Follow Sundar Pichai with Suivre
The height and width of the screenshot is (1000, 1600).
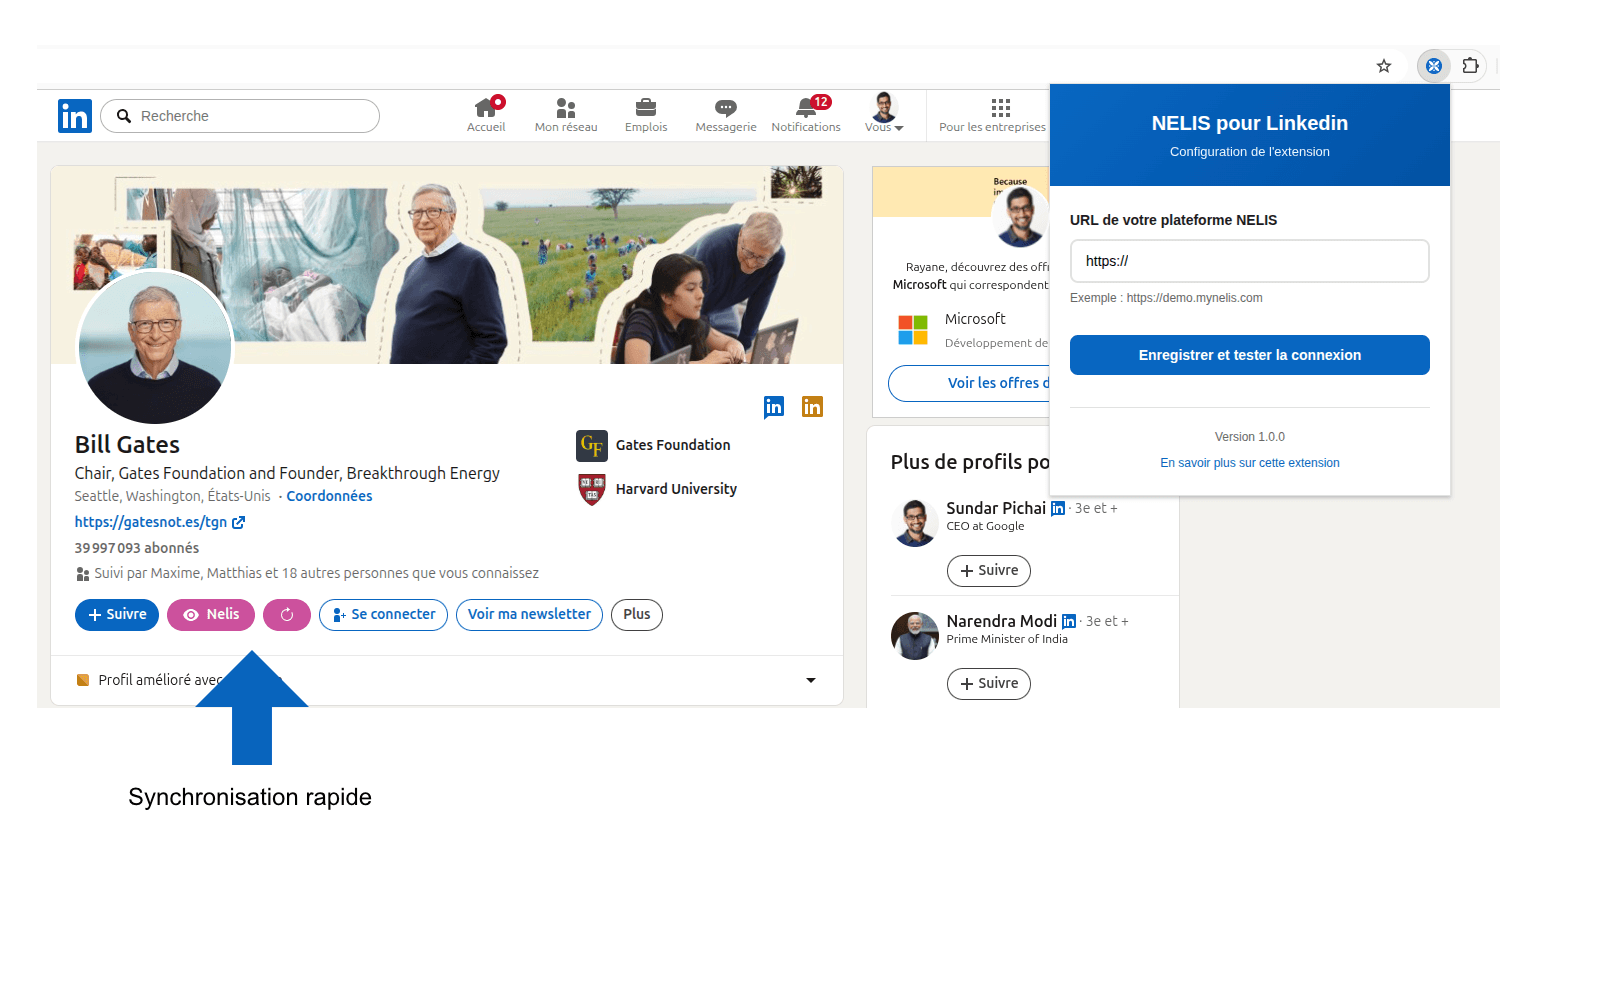989,571
